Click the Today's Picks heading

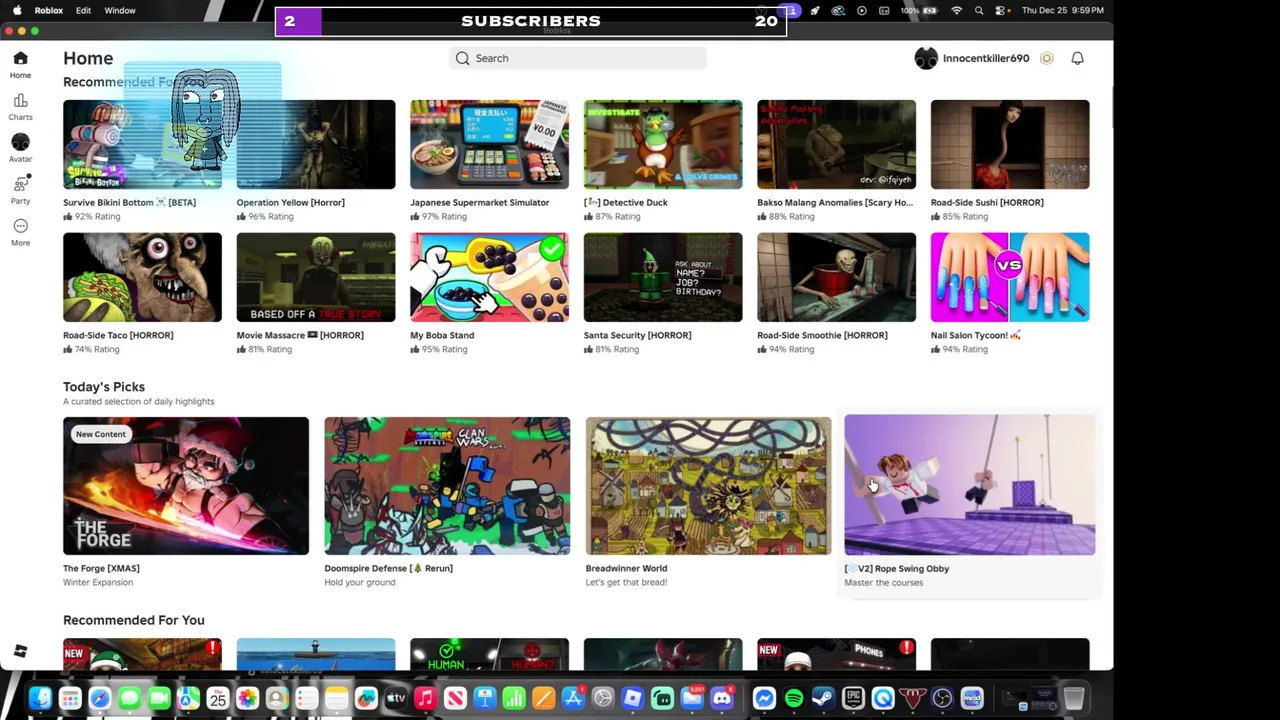[x=104, y=387]
